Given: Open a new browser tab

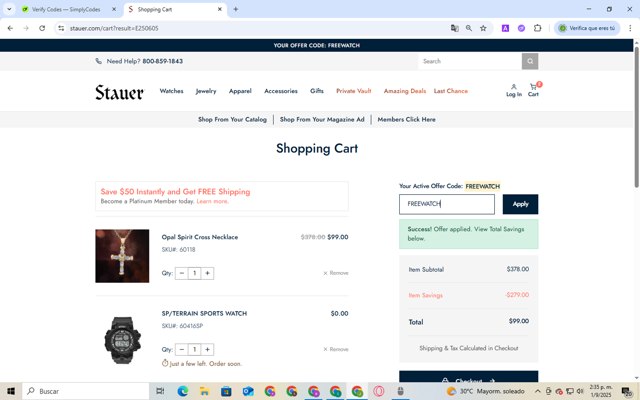Looking at the screenshot, I should [x=236, y=9].
